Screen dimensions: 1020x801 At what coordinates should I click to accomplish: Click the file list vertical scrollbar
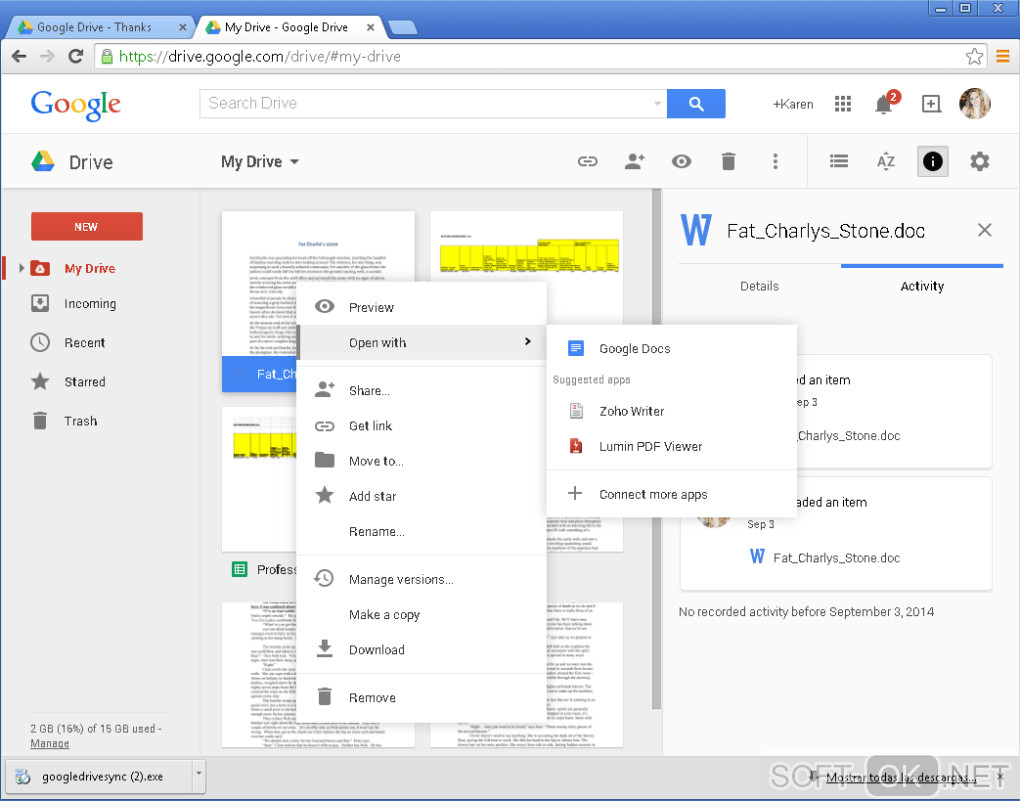656,449
